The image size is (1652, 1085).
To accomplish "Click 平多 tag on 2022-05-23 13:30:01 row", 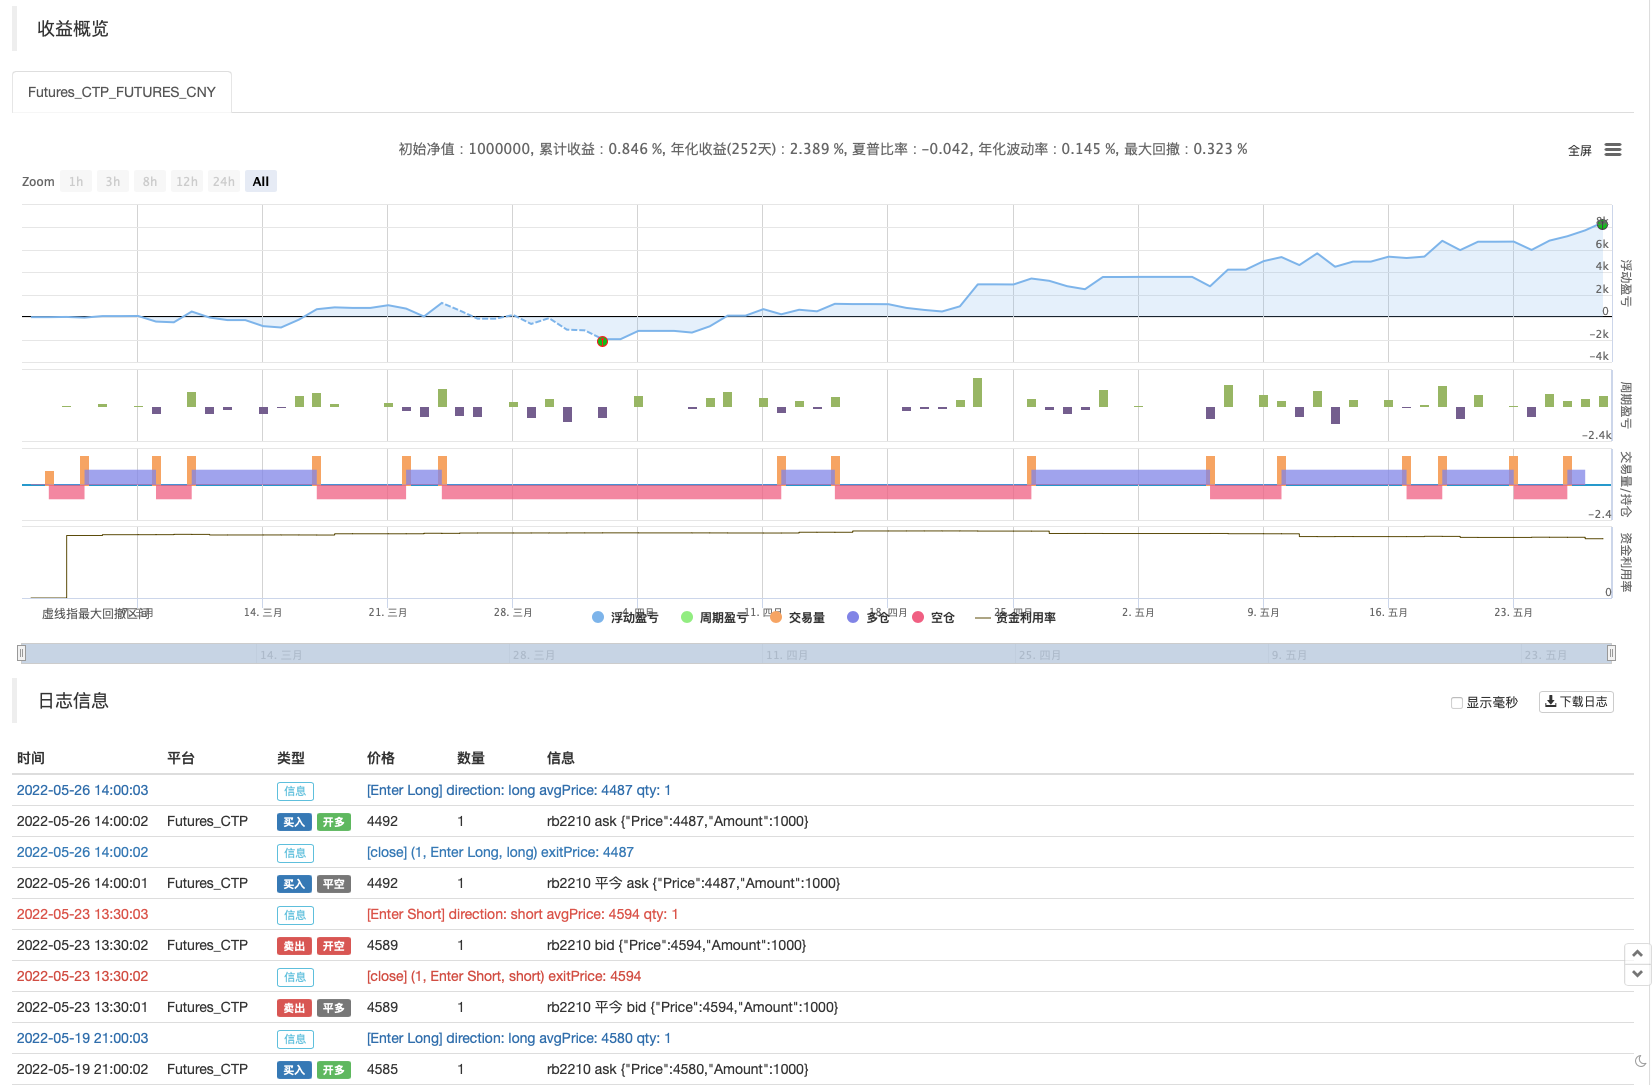I will click(x=334, y=1008).
